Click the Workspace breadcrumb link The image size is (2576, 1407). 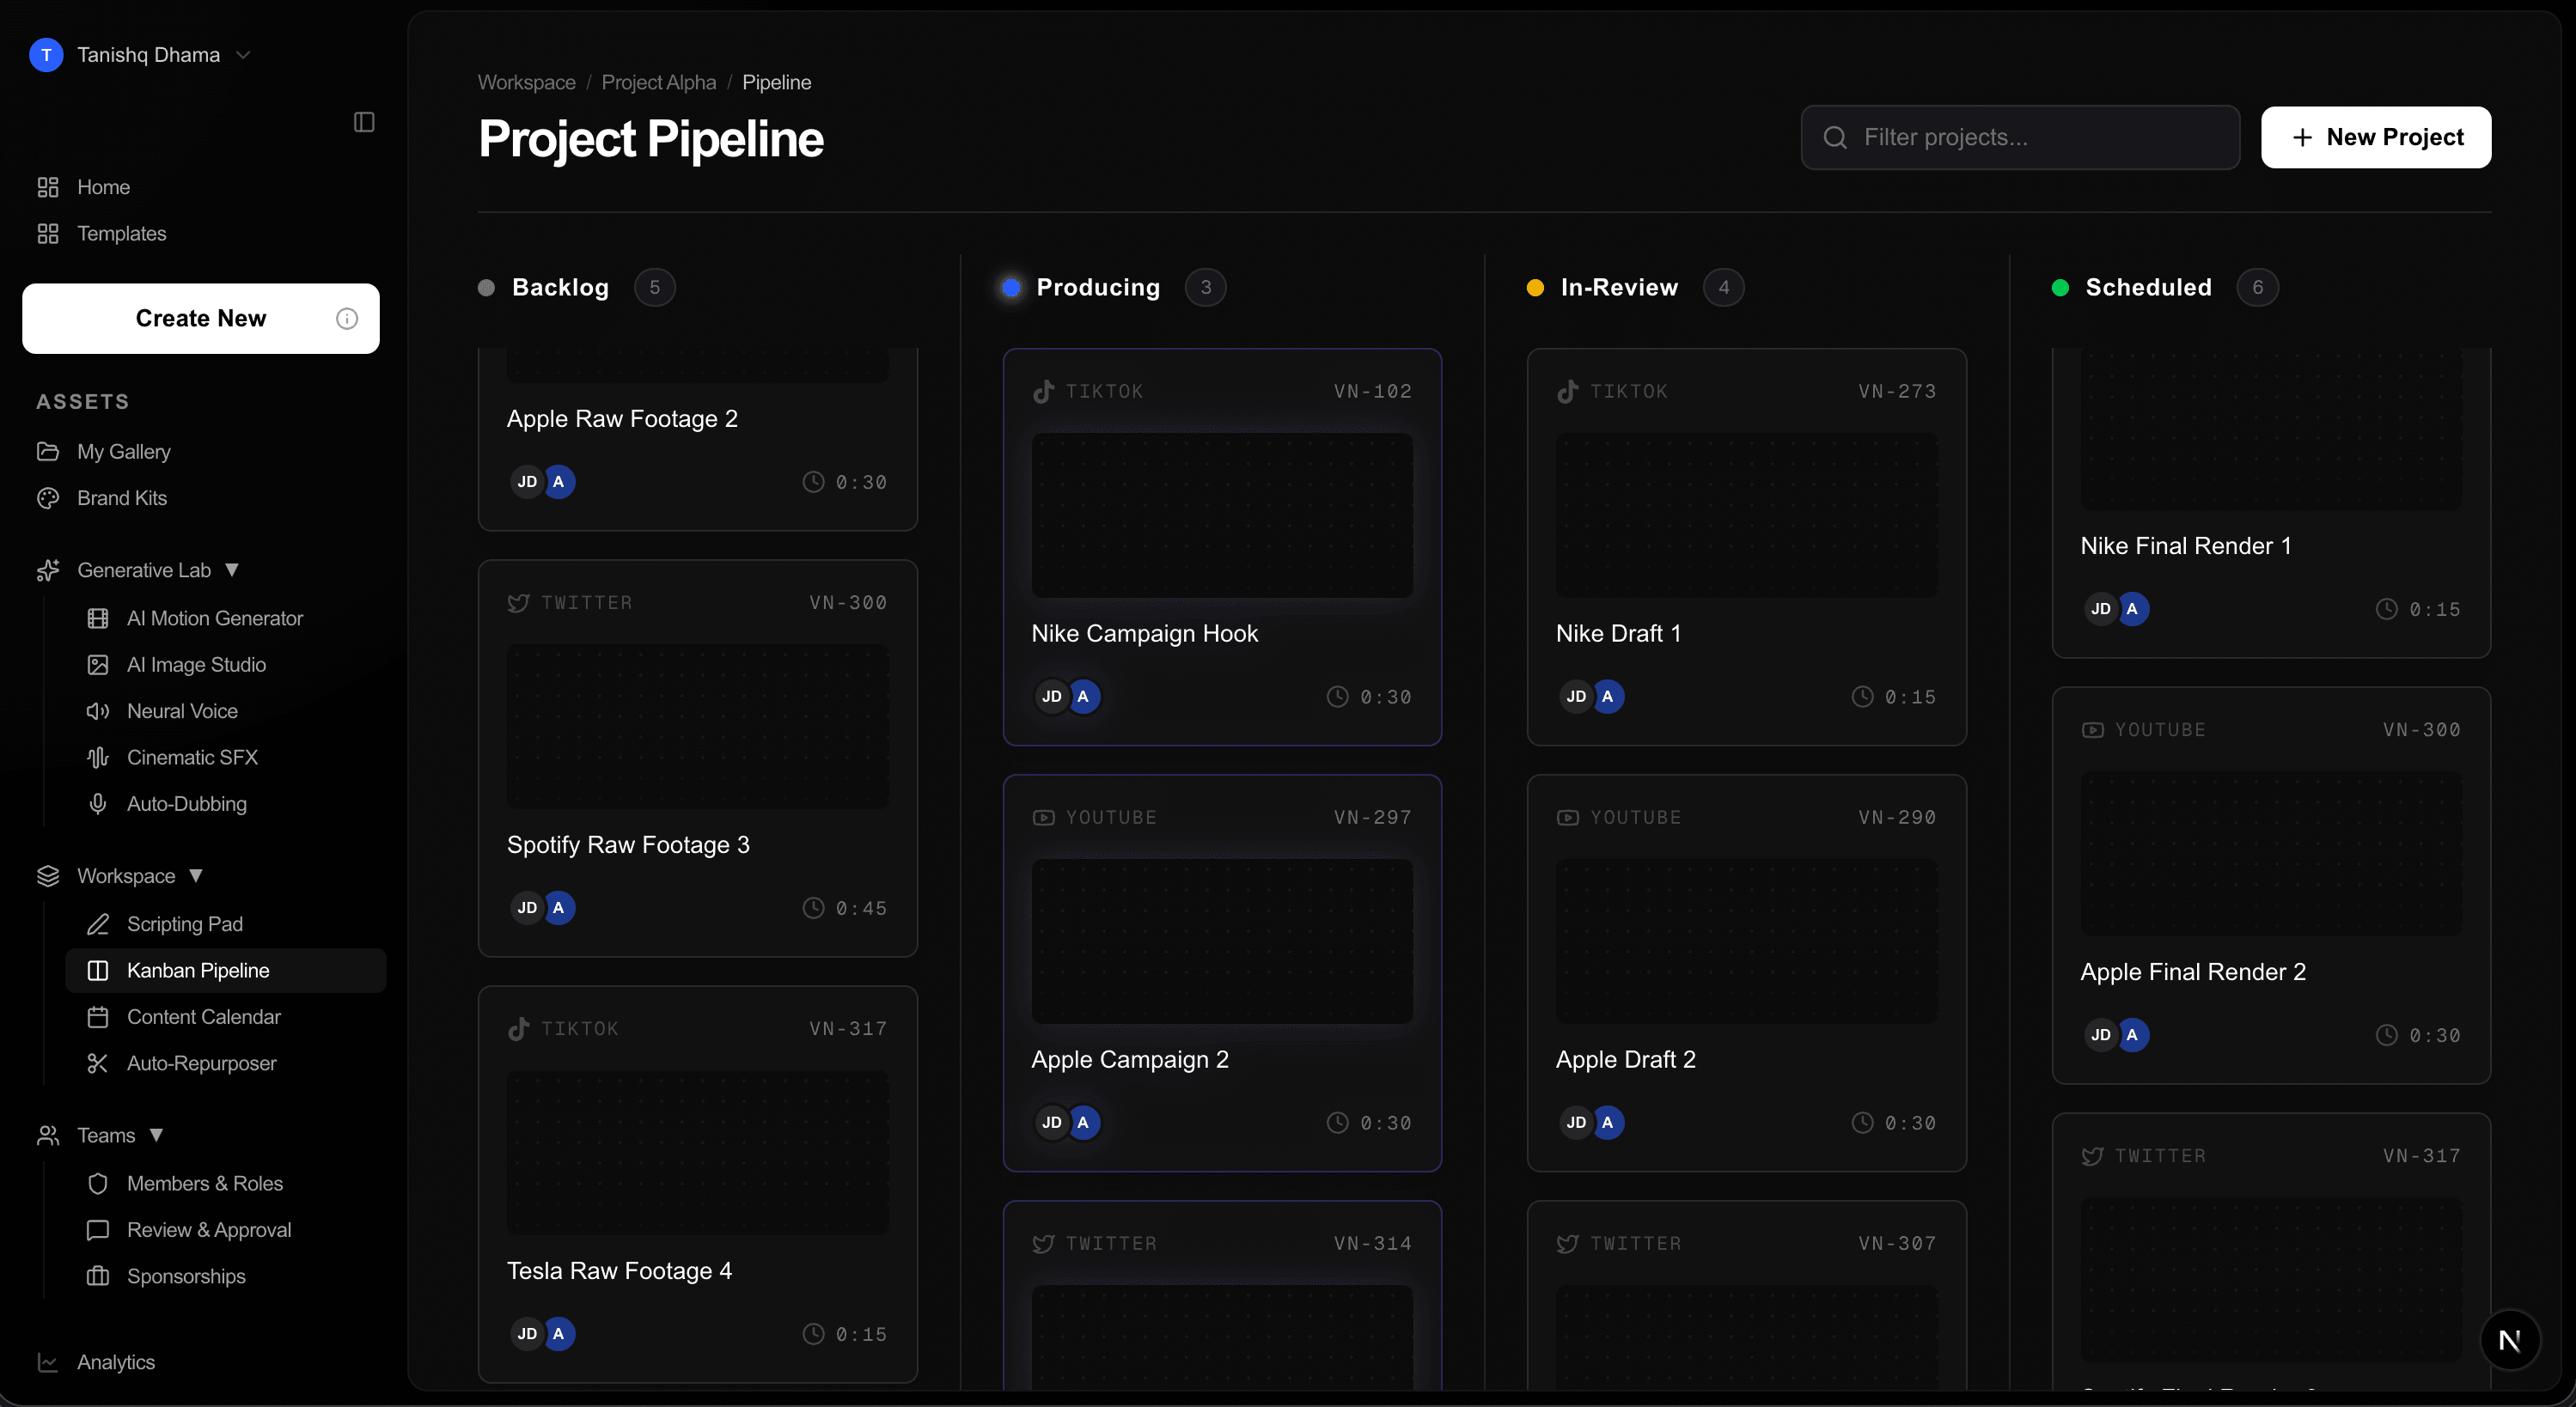click(527, 82)
